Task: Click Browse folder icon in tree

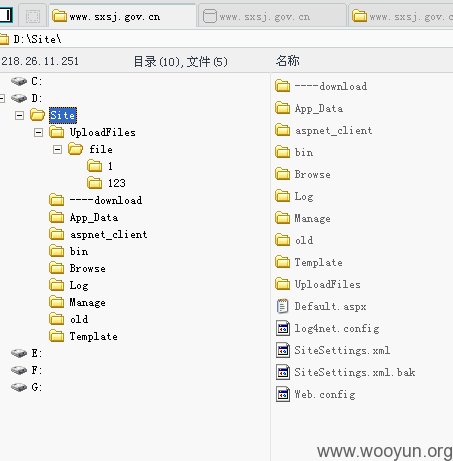Action: [57, 268]
